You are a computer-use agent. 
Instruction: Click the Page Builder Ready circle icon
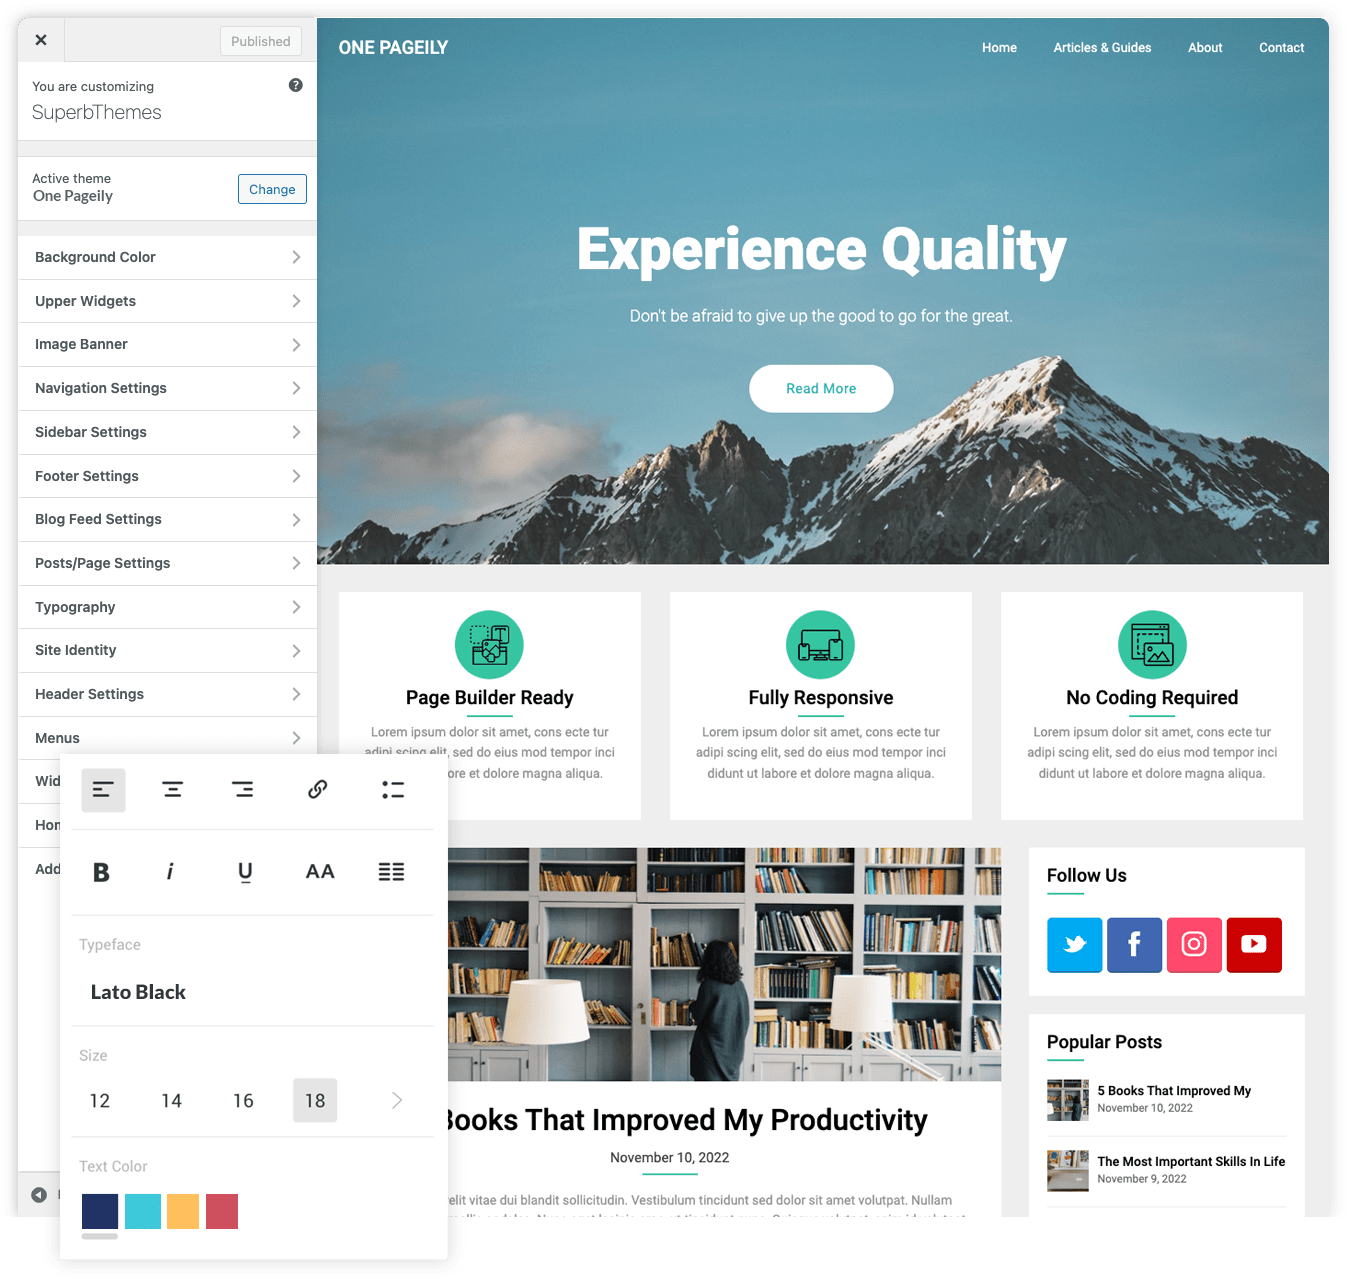click(x=490, y=645)
